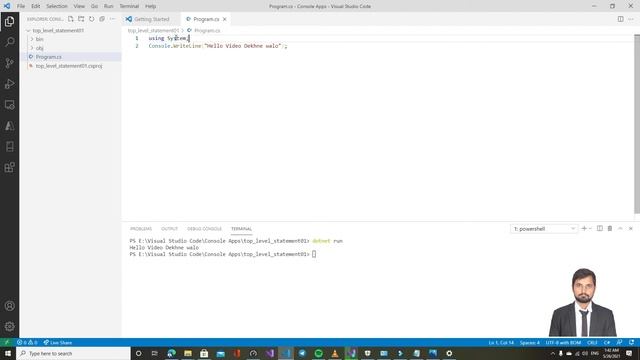Click the editor vertical scrollbar
Screen dimensions: 640x360
(x=637, y=123)
